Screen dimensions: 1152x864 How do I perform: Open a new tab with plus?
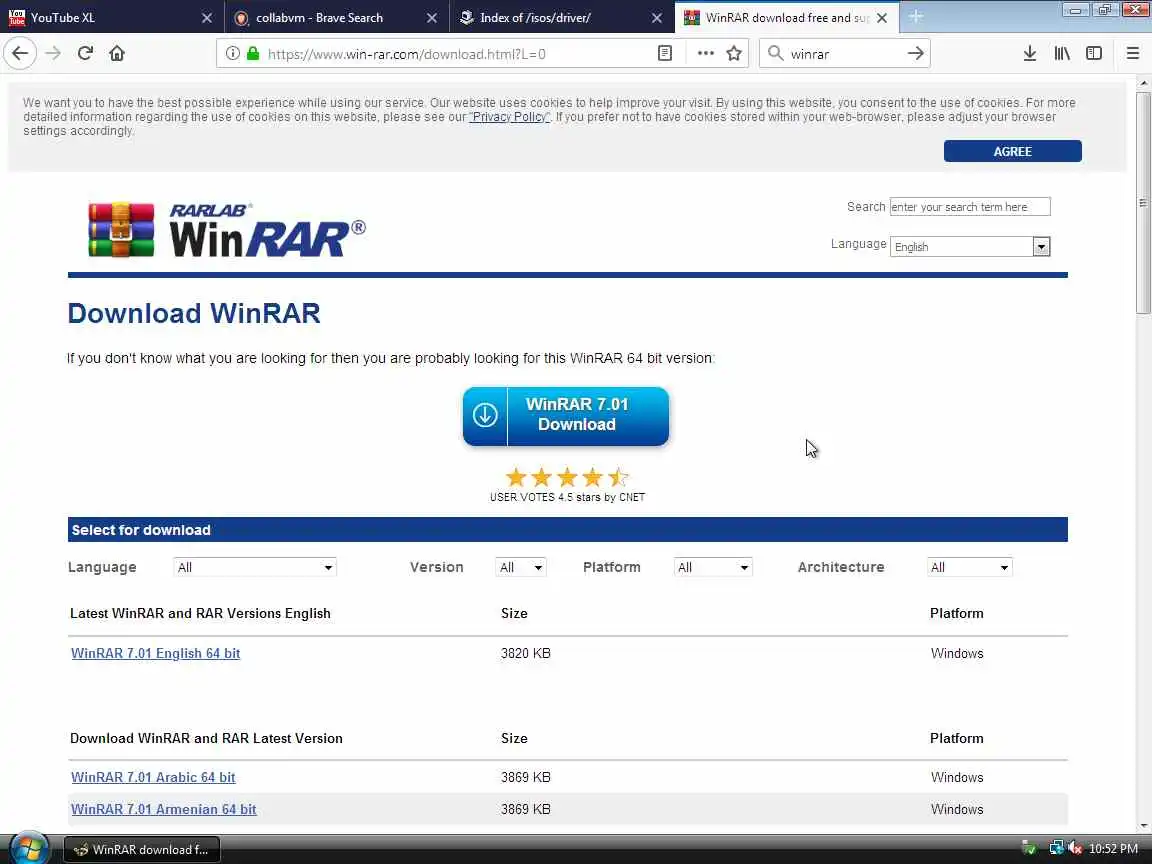tap(915, 17)
